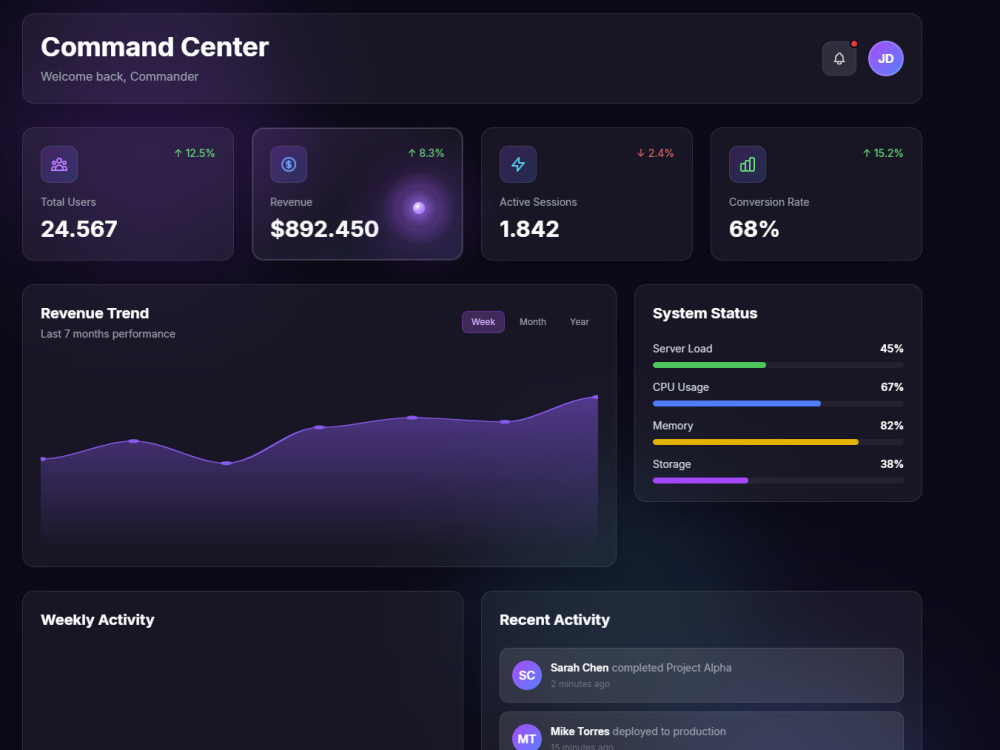Click the System Status heading
Screen dimensions: 1000x750
[x=705, y=313]
